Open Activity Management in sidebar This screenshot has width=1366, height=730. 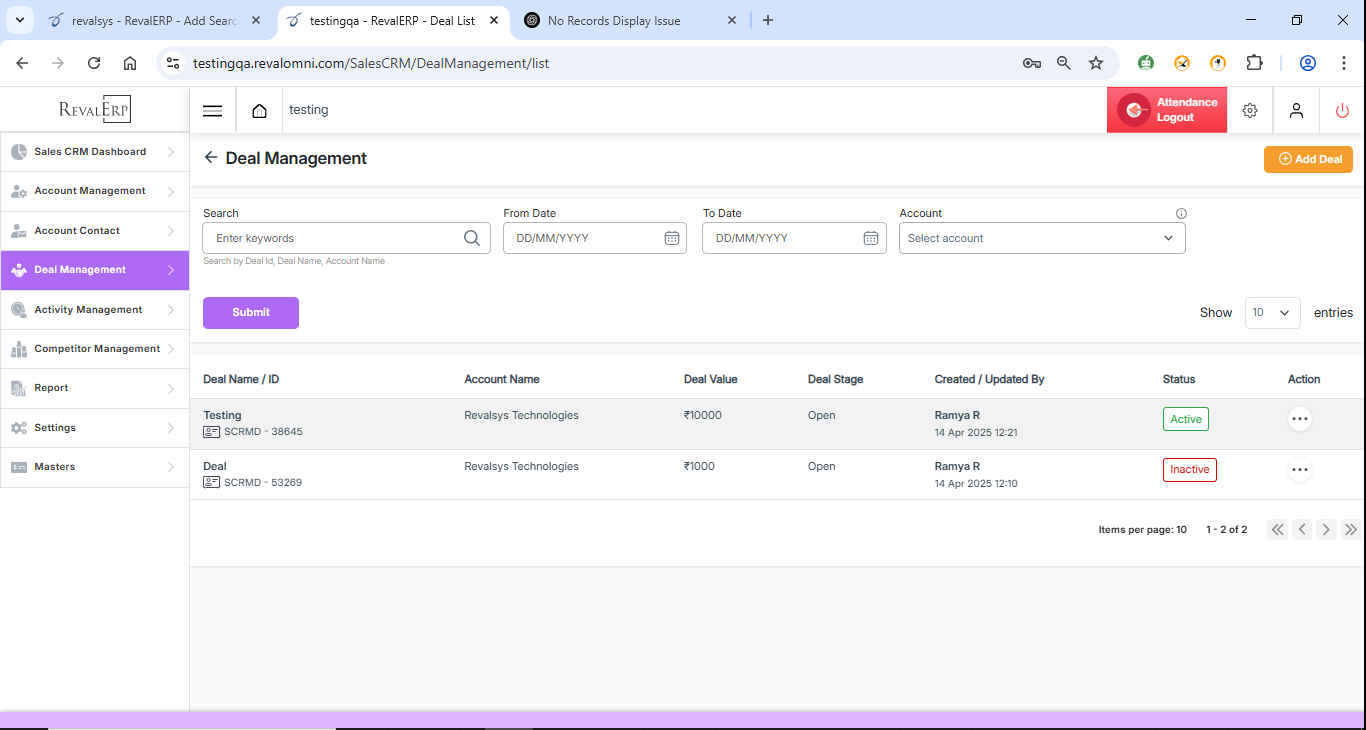tap(95, 310)
